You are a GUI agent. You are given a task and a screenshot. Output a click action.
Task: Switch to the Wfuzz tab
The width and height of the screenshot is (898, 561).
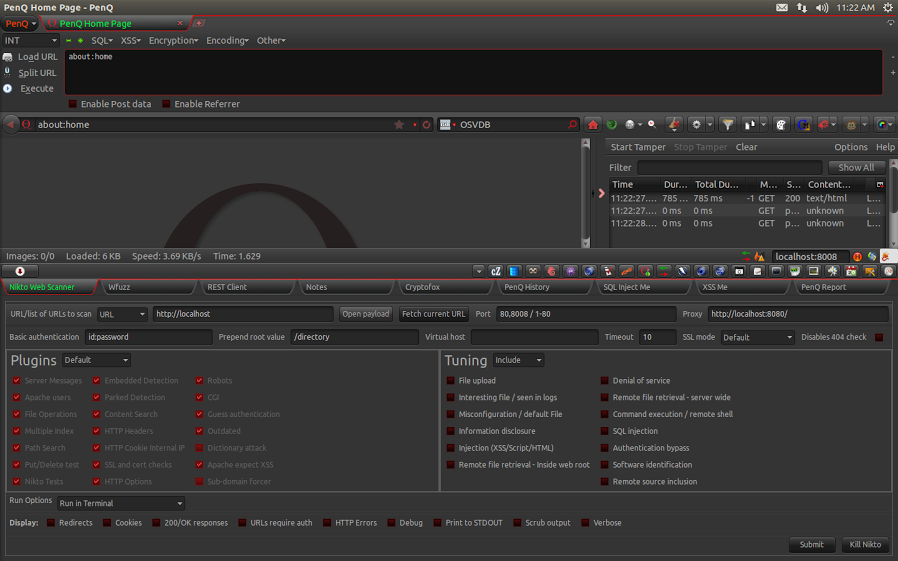[x=148, y=287]
